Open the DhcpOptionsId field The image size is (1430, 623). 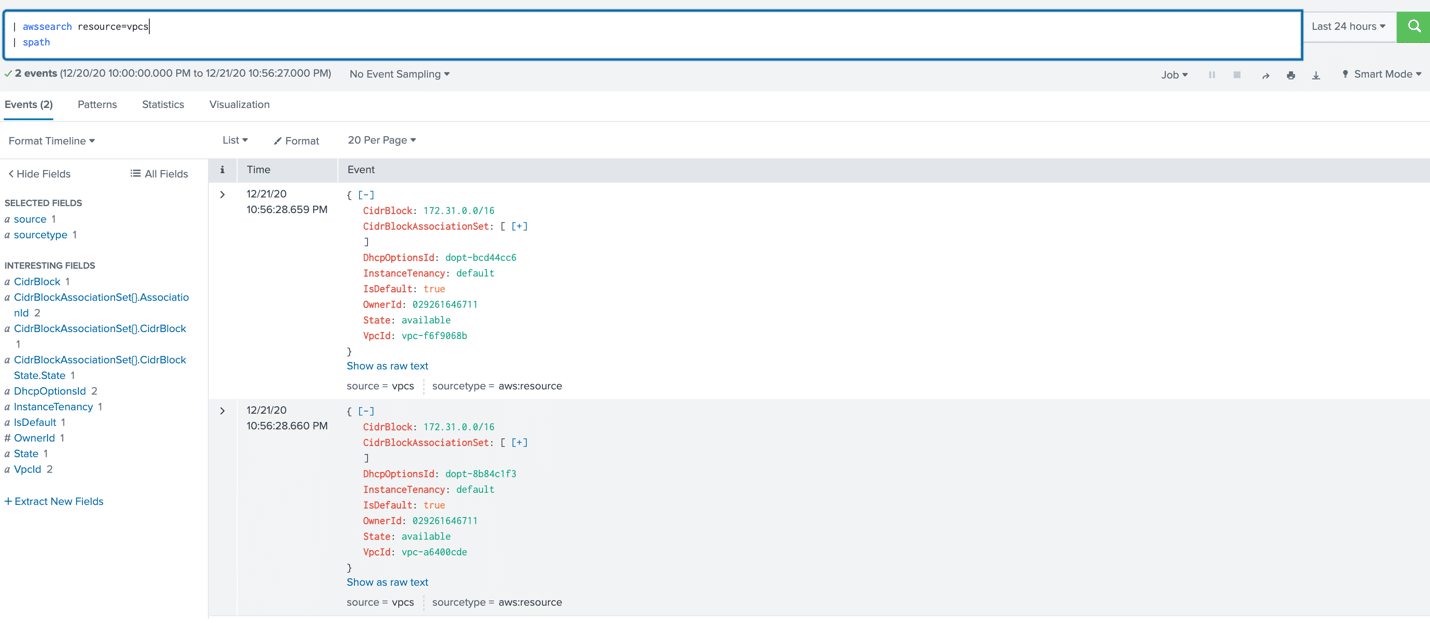(x=50, y=391)
